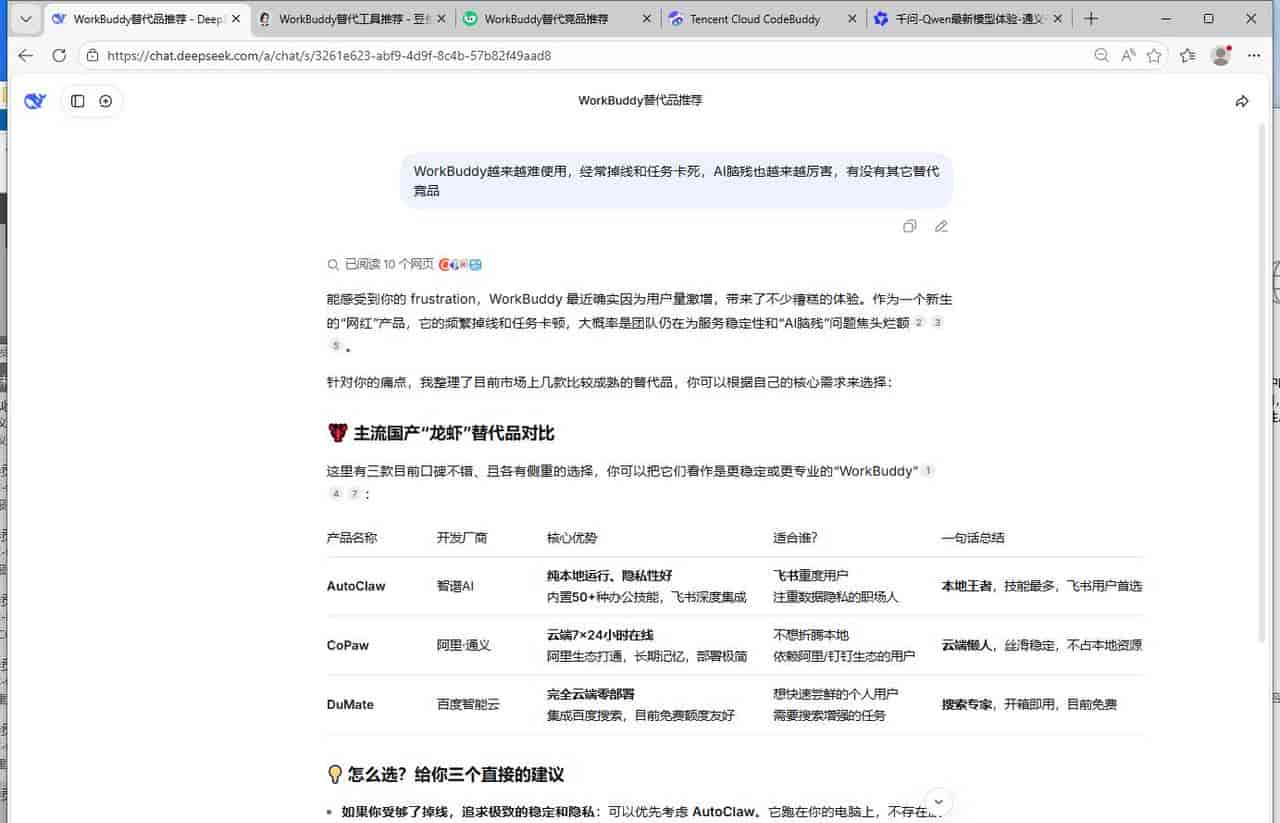Click the 适合谁? column header
The width and height of the screenshot is (1280, 823).
tap(795, 538)
